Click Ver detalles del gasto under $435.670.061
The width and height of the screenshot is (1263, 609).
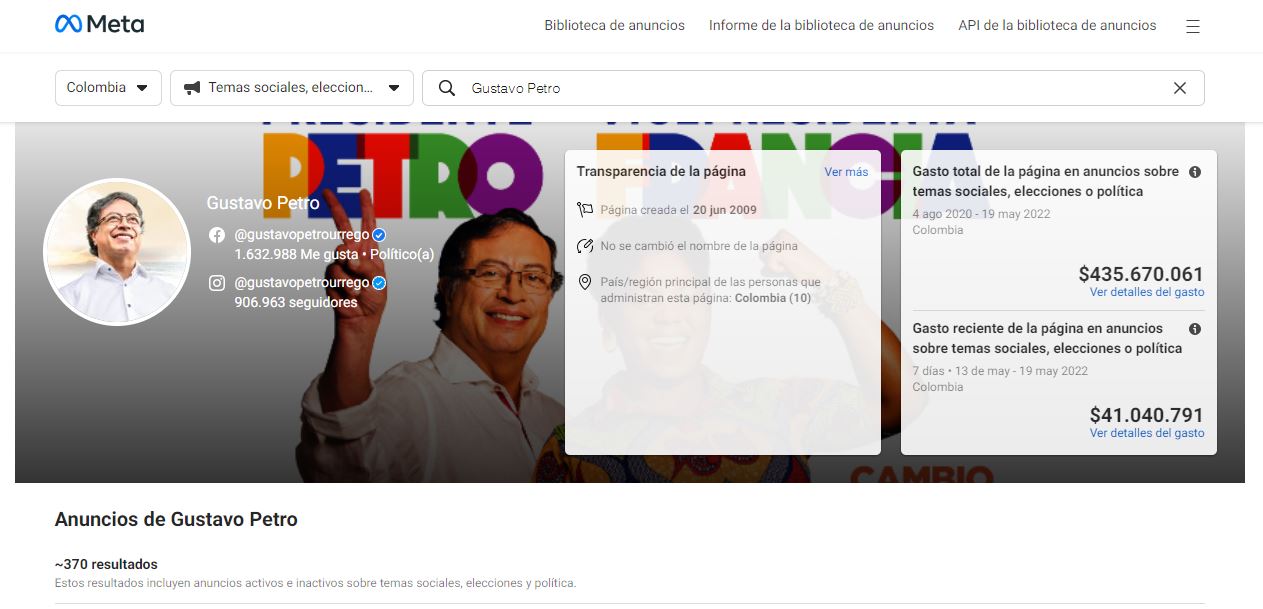coord(1147,292)
